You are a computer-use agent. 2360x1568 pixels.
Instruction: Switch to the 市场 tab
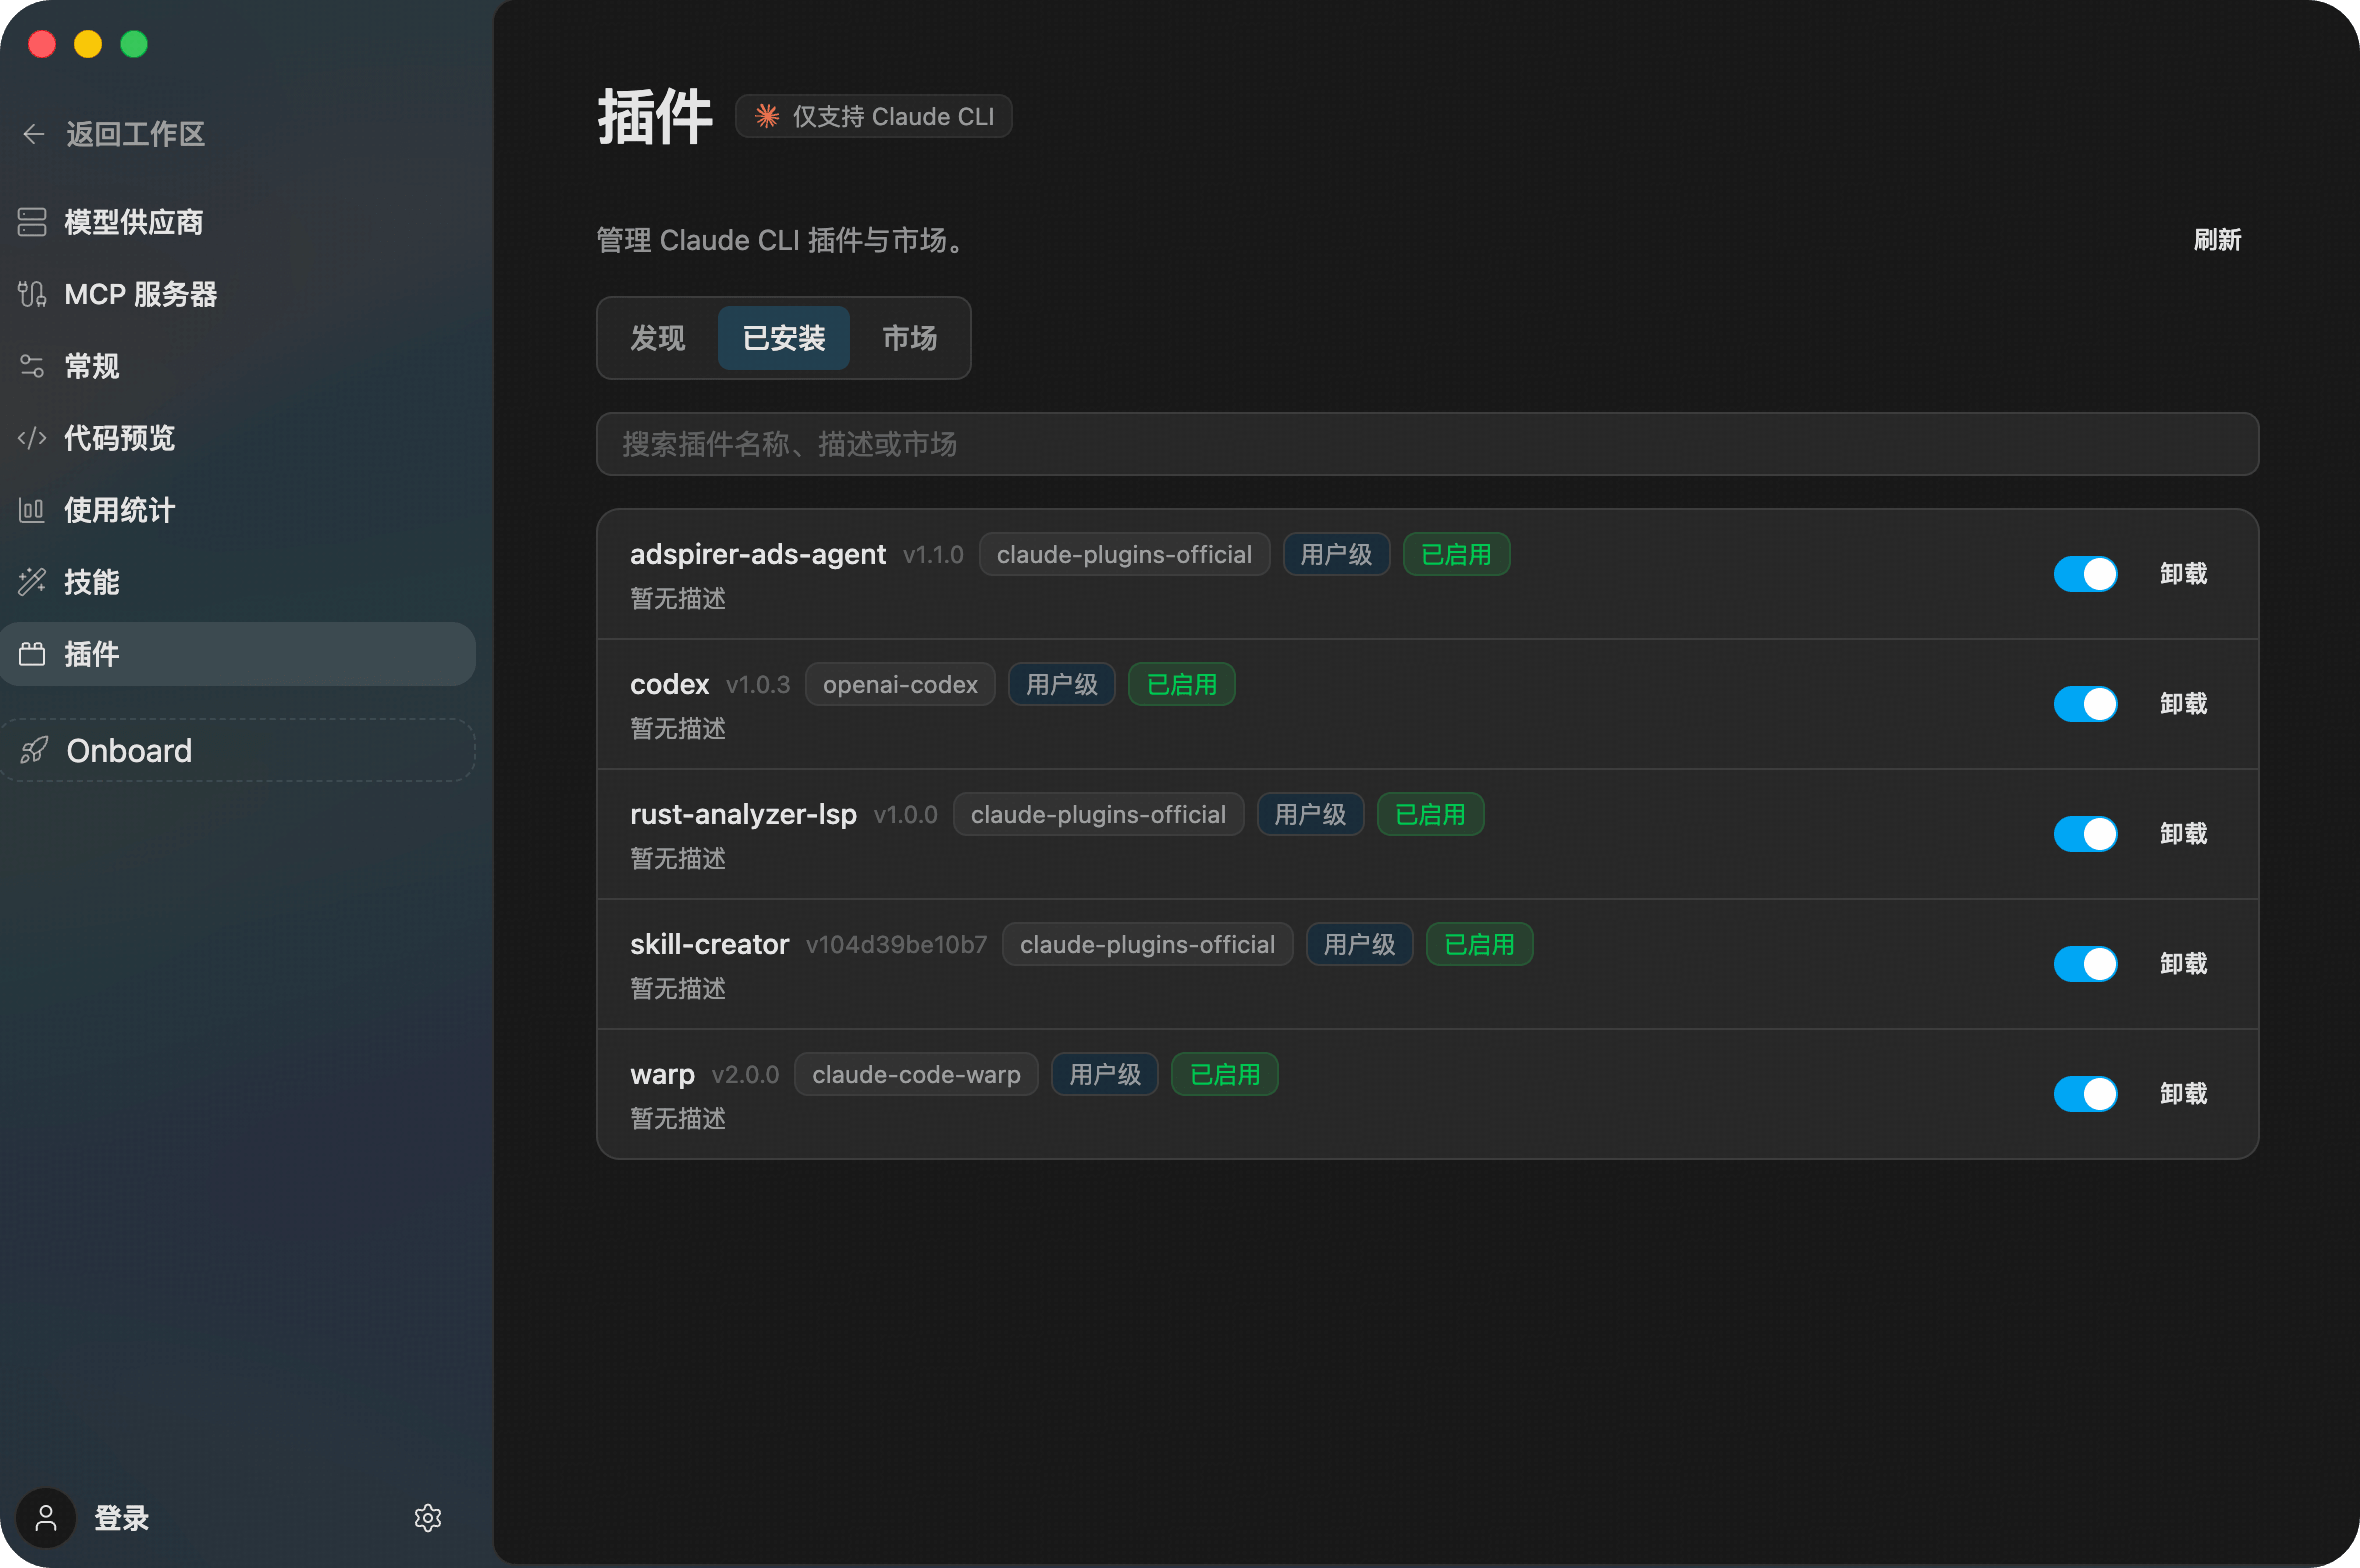pos(909,338)
